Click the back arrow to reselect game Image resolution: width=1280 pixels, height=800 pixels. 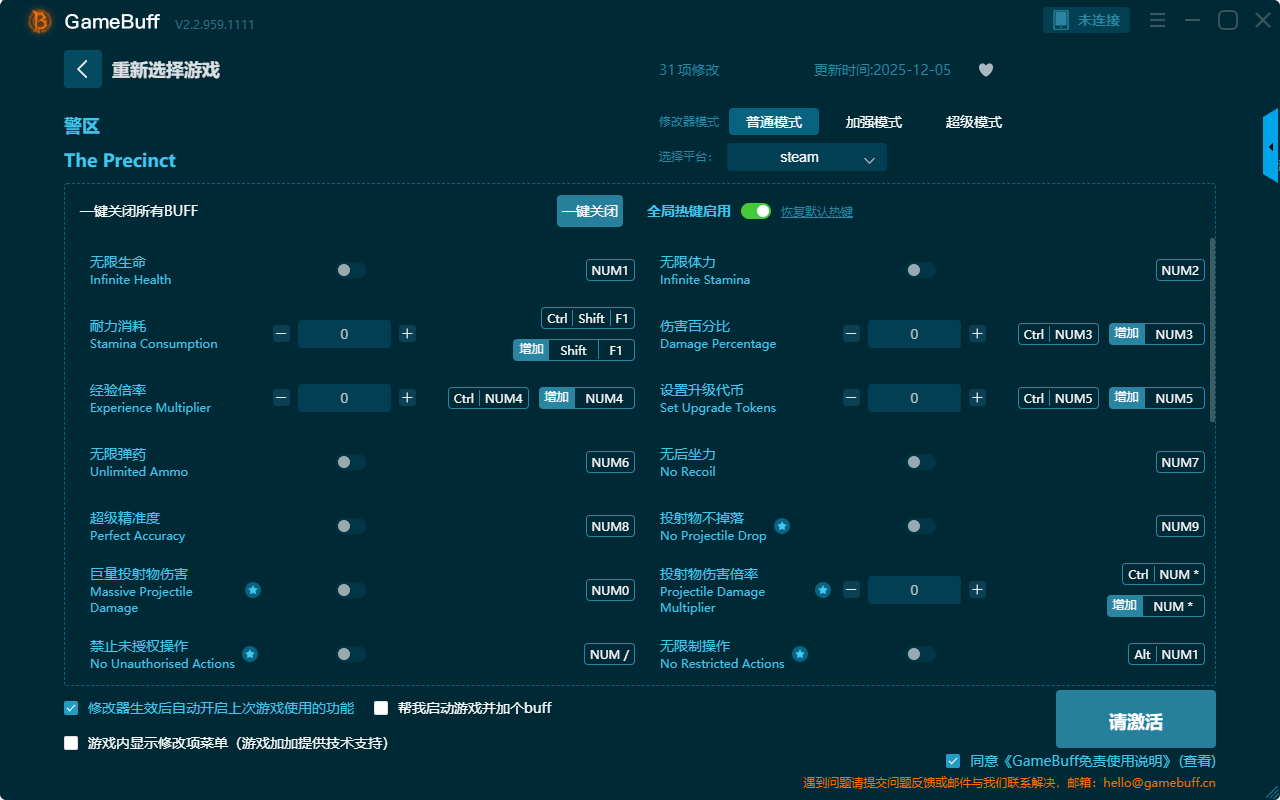(x=83, y=69)
